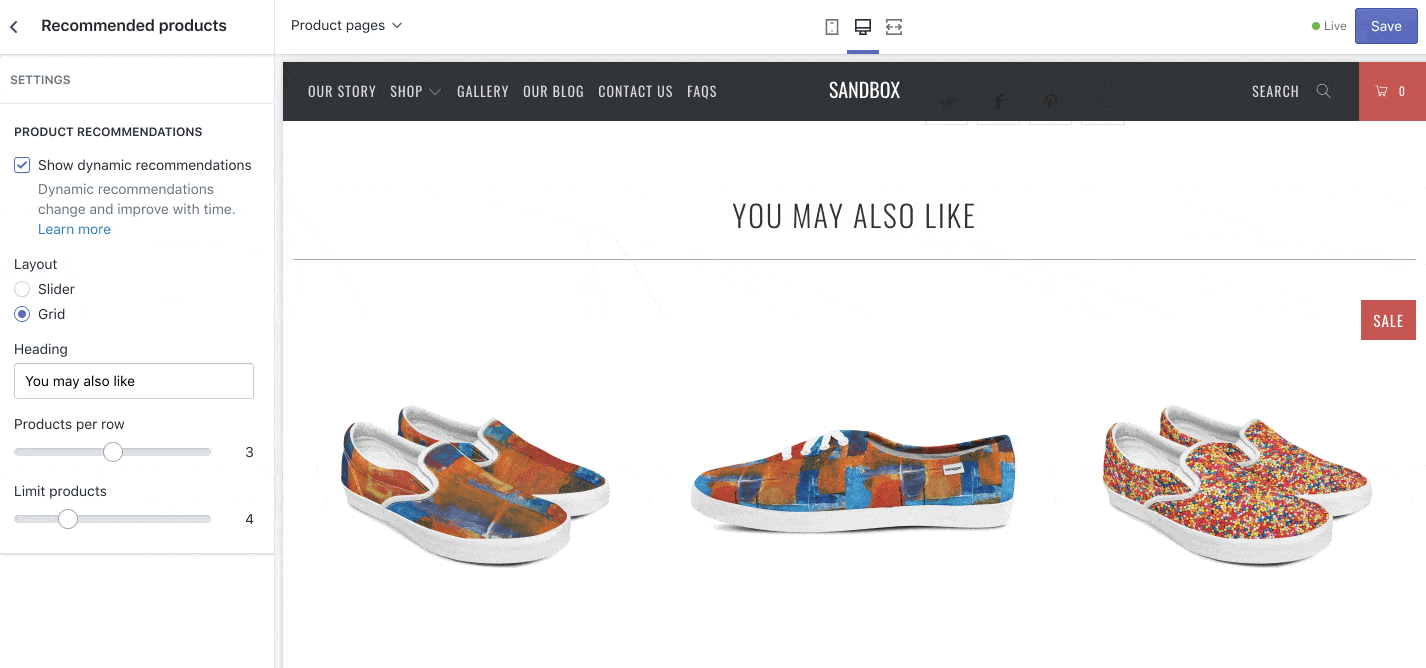Screen dimensions: 1426x668
Task: Follow the Learn more link
Action: pyautogui.click(x=74, y=229)
